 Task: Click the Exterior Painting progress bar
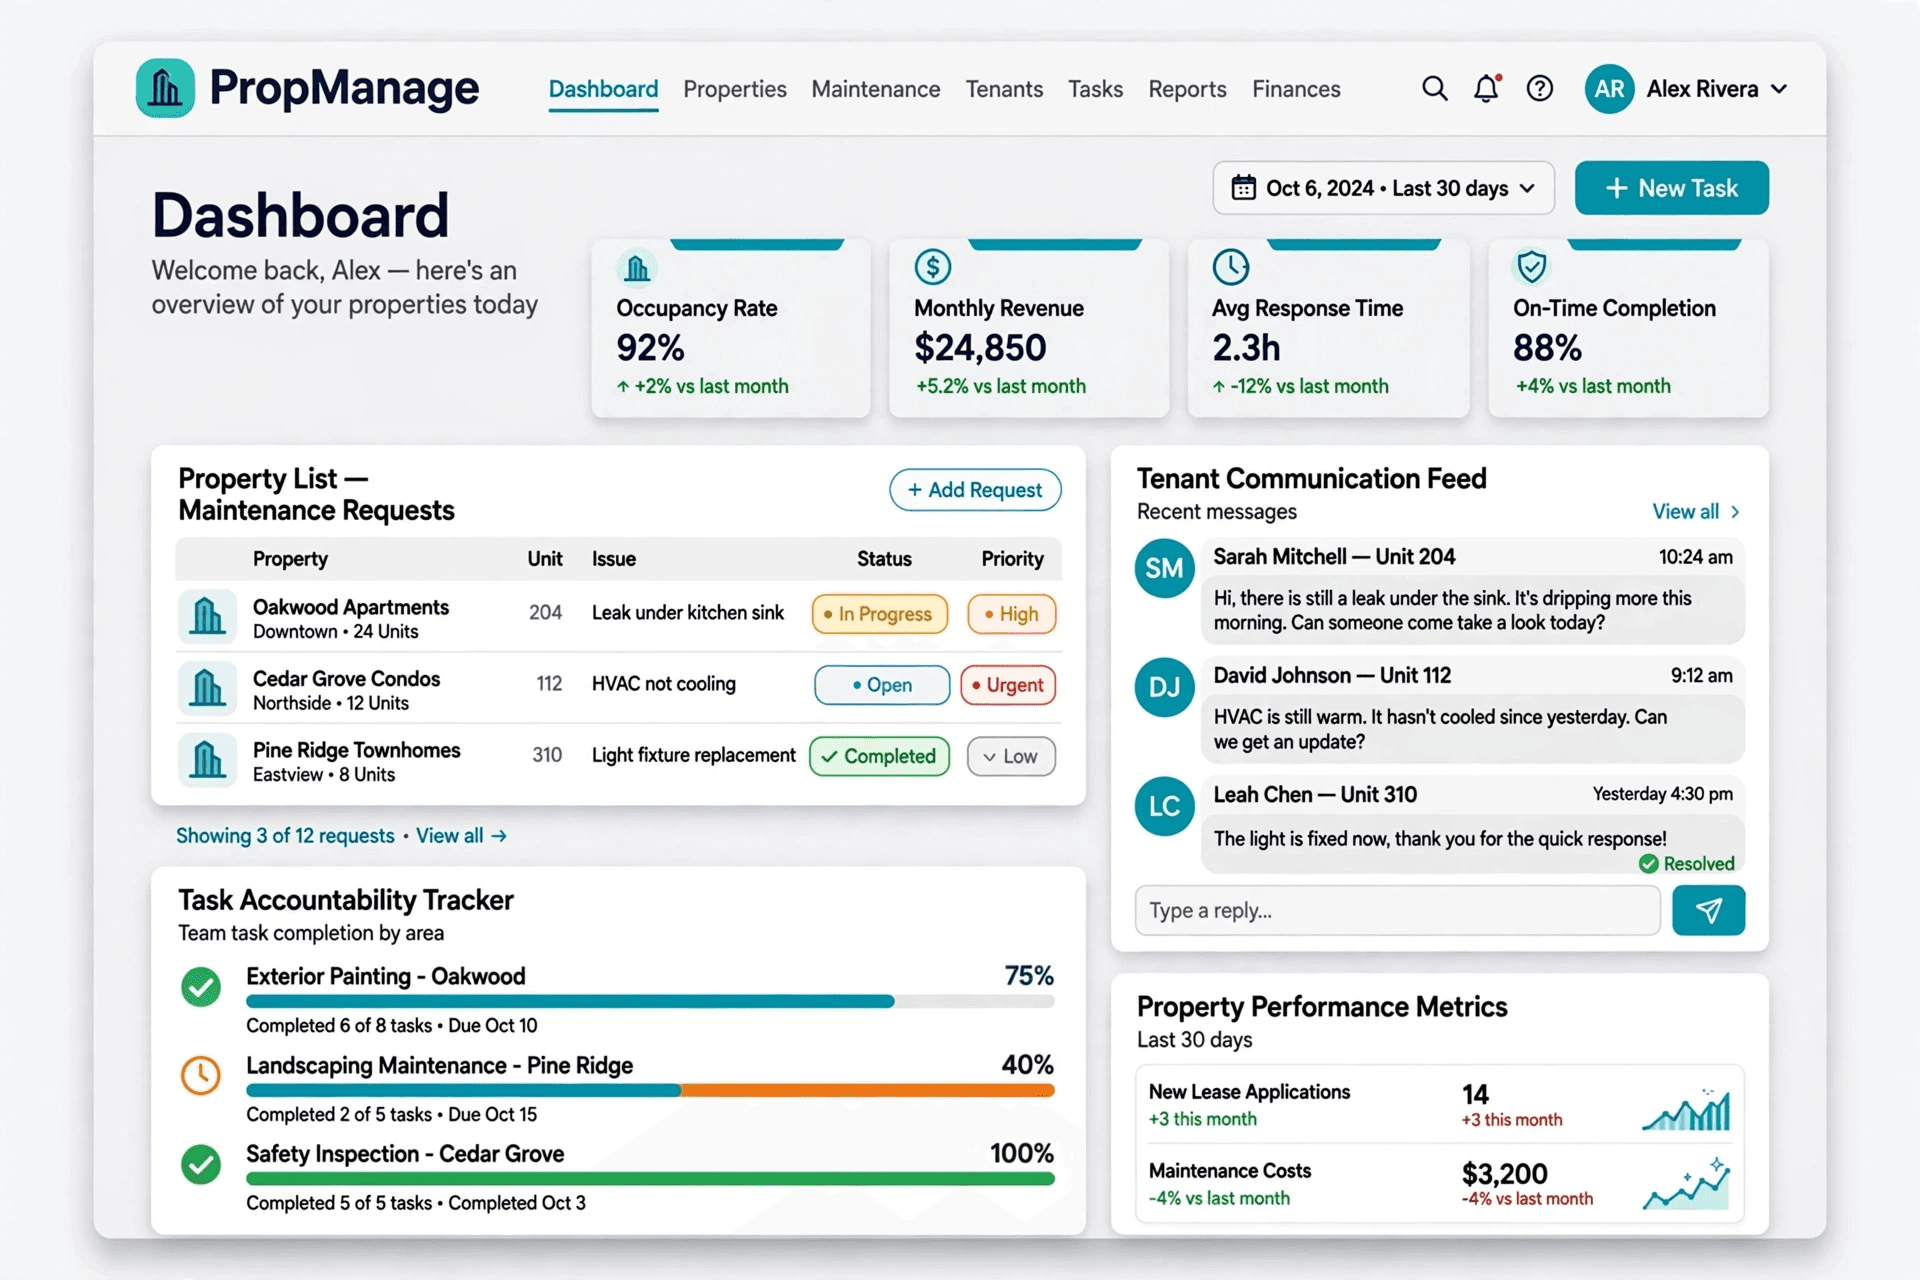click(x=650, y=1001)
